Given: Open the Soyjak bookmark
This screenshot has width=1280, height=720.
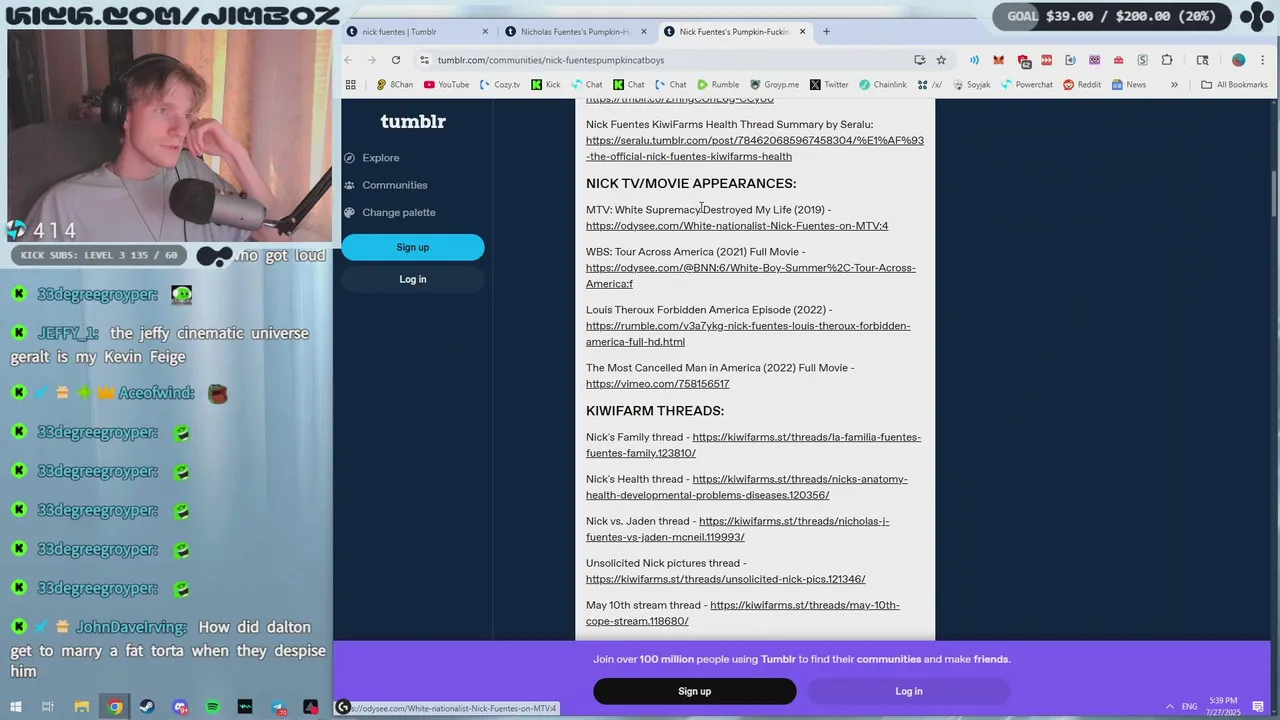Looking at the screenshot, I should [x=971, y=85].
